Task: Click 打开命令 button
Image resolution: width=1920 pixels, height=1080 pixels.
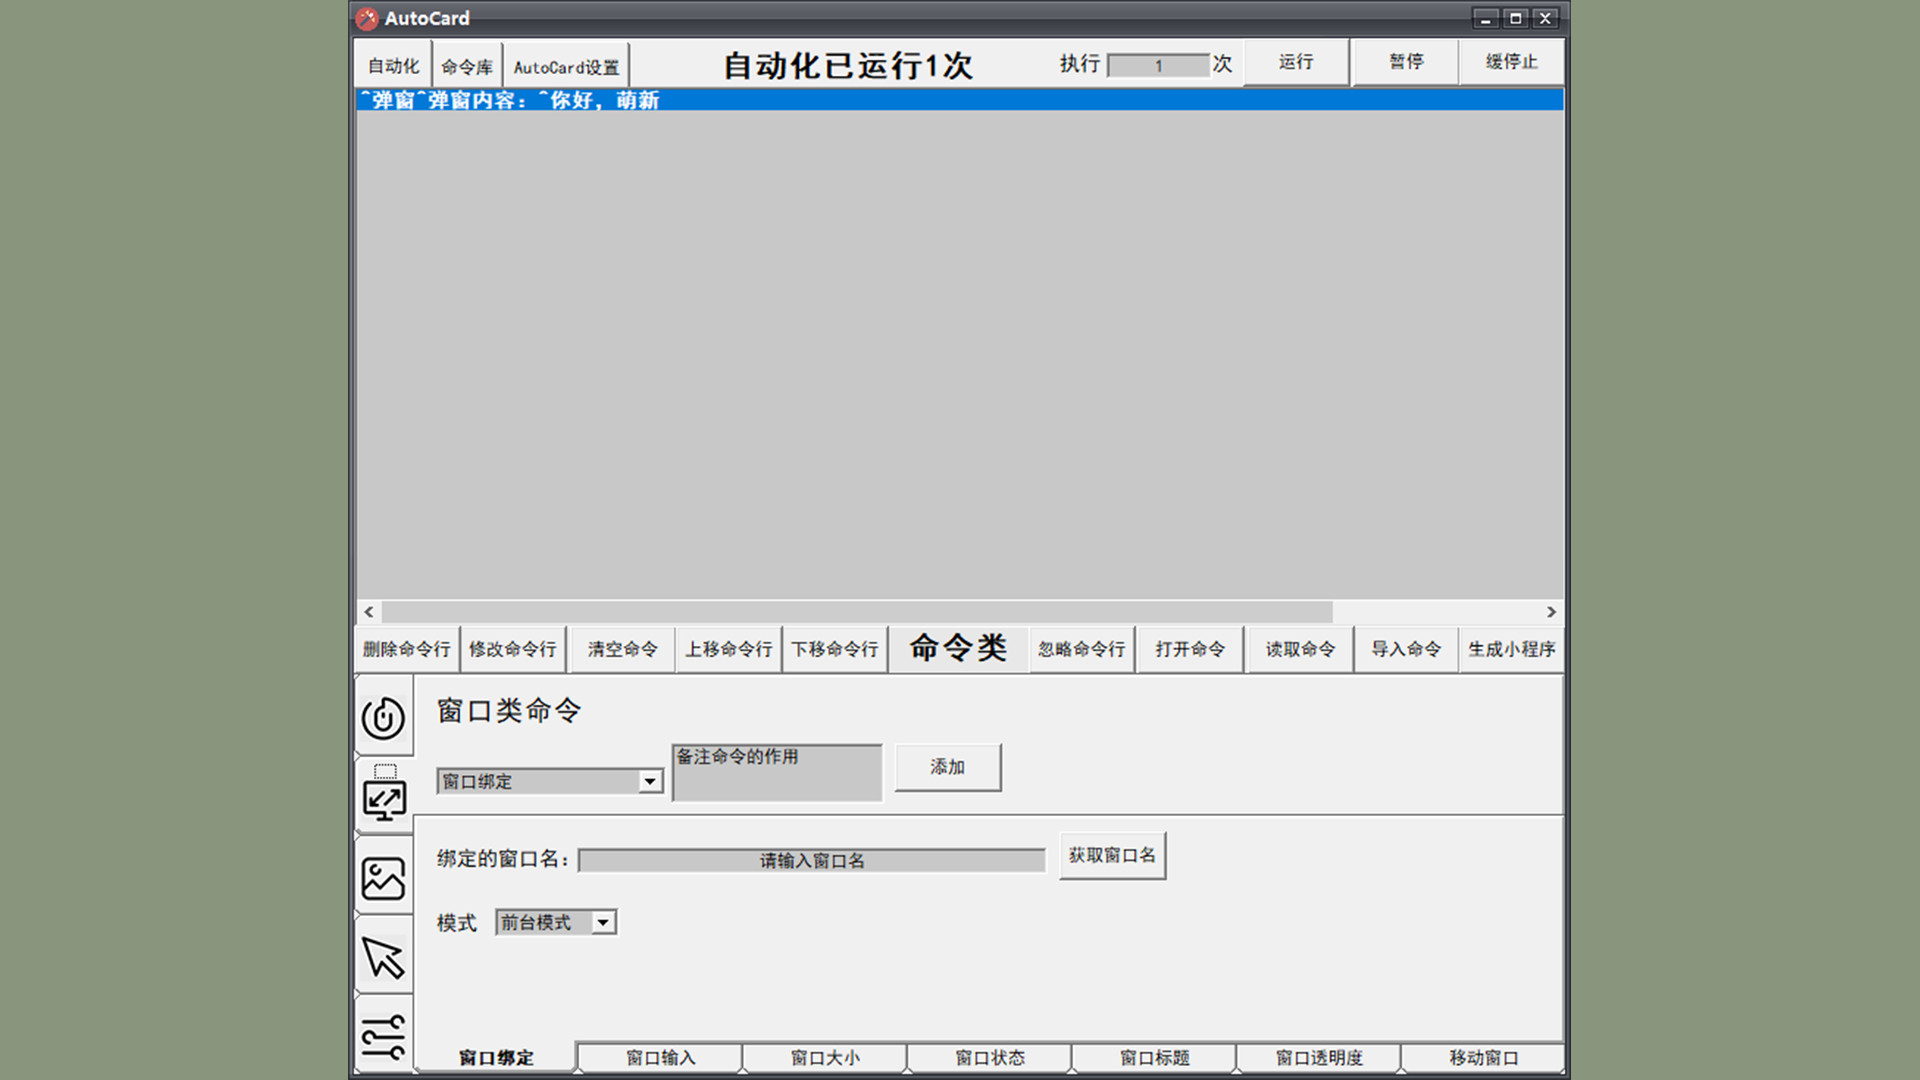Action: point(1190,649)
